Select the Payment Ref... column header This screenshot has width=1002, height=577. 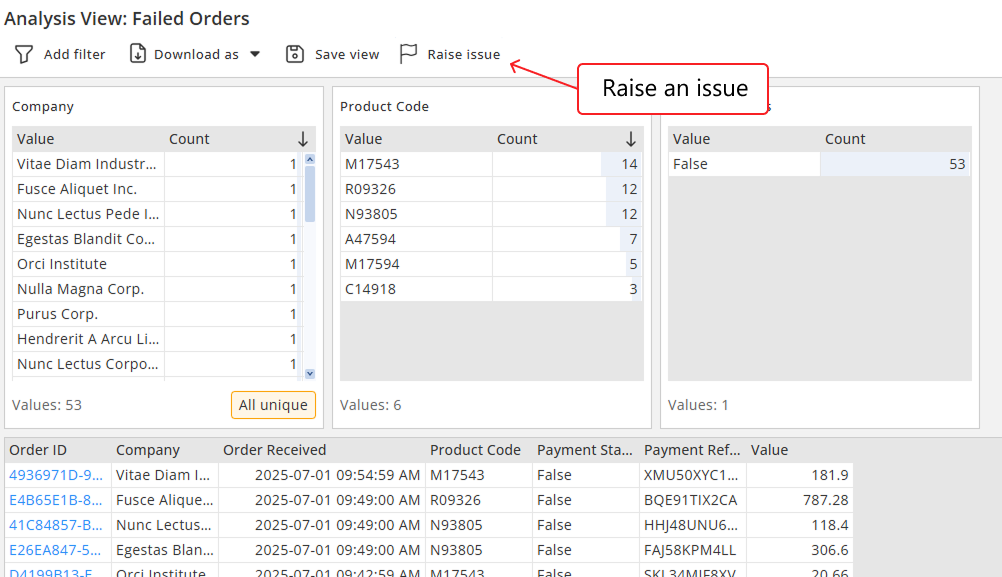[x=693, y=450]
